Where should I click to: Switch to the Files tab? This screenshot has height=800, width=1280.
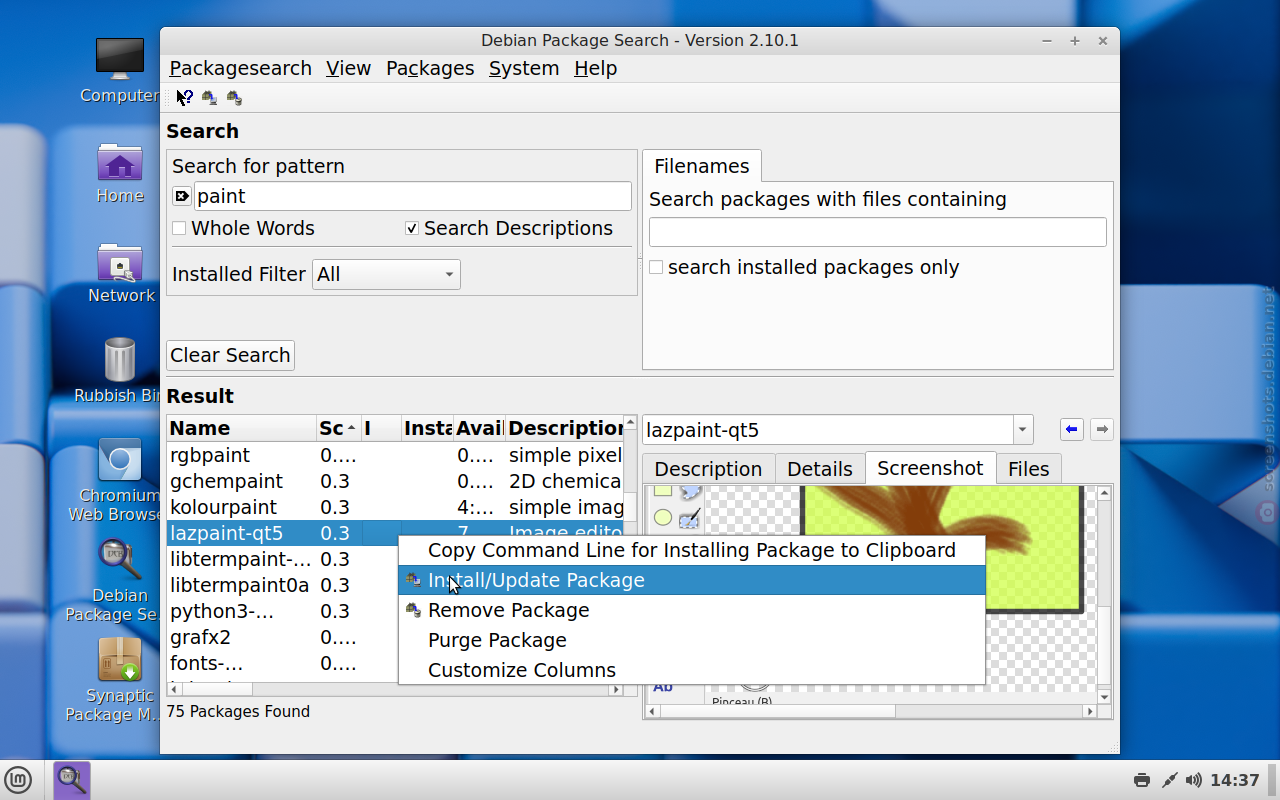[1029, 469]
